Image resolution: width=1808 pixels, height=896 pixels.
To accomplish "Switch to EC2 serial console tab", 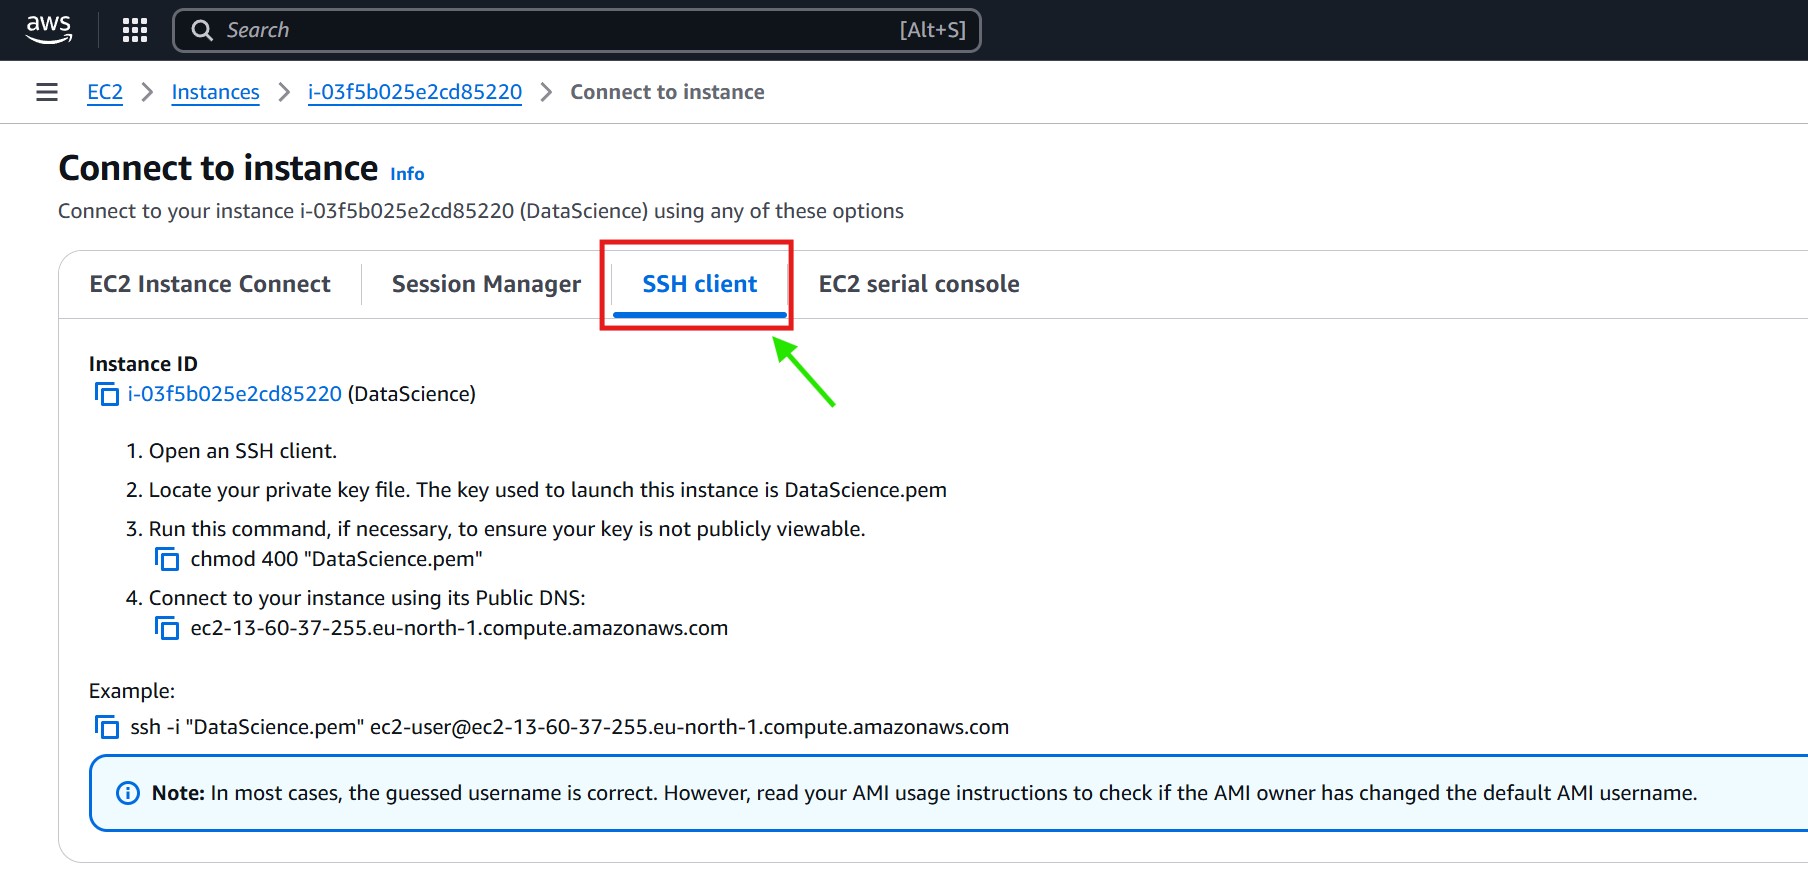I will point(918,284).
